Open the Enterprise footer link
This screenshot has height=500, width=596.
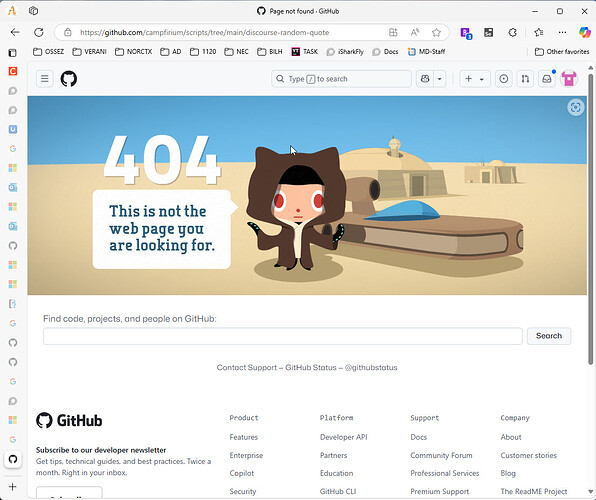(x=246, y=456)
